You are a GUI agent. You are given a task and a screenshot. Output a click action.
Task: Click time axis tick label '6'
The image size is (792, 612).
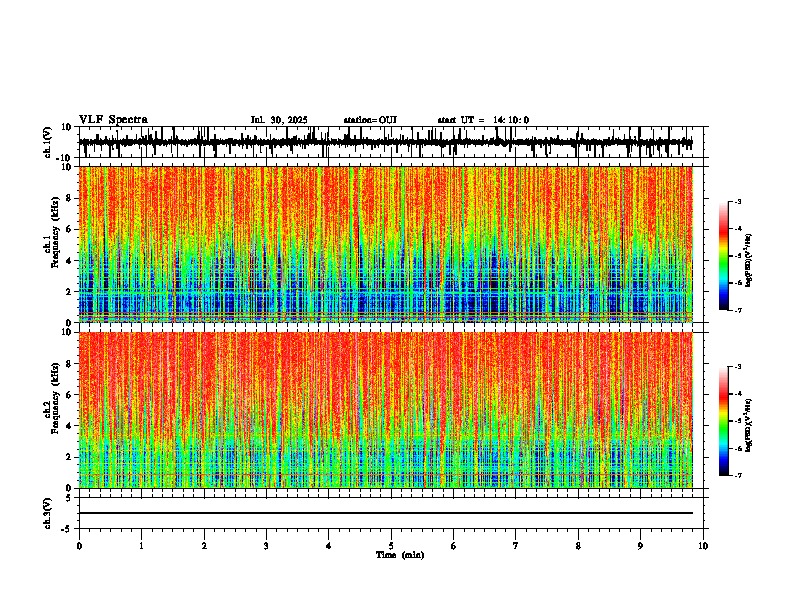coord(454,546)
